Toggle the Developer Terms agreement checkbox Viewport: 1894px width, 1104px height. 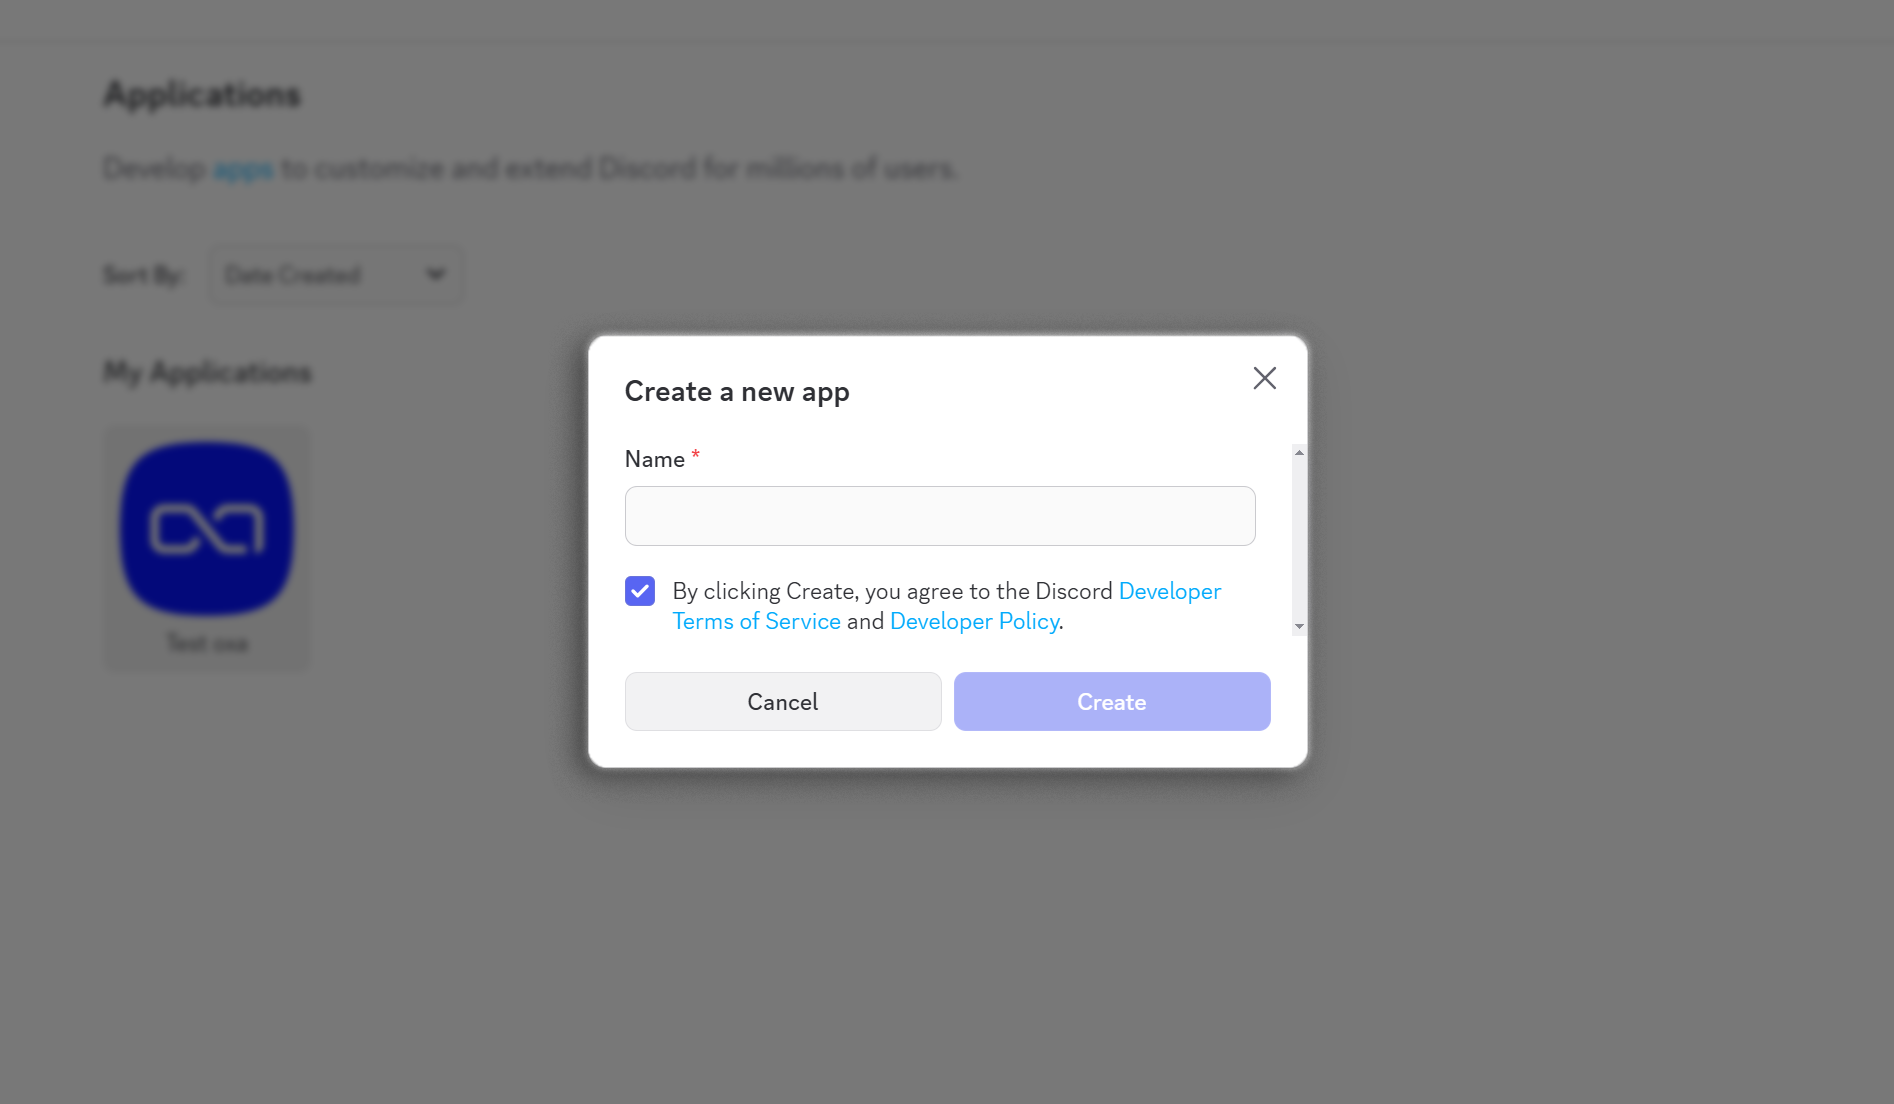pos(640,591)
